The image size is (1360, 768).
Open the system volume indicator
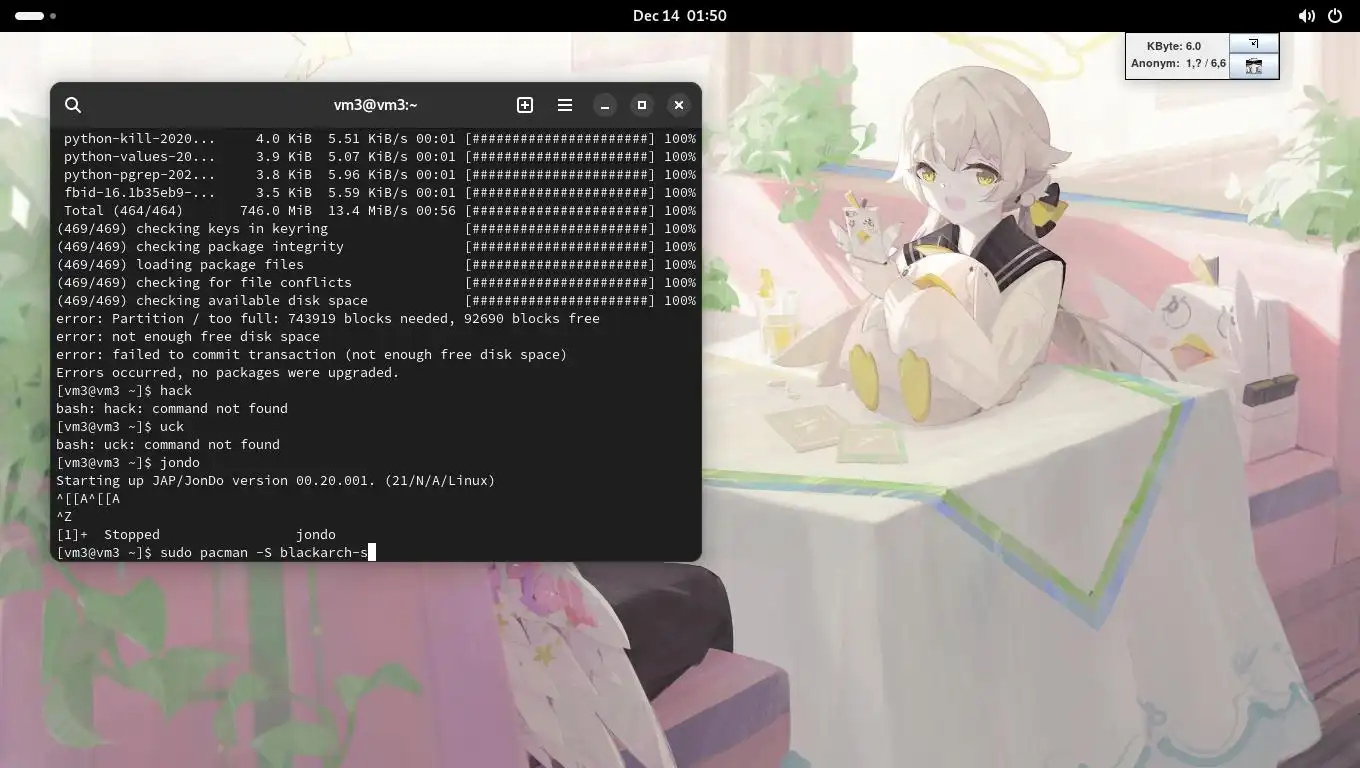click(x=1306, y=16)
